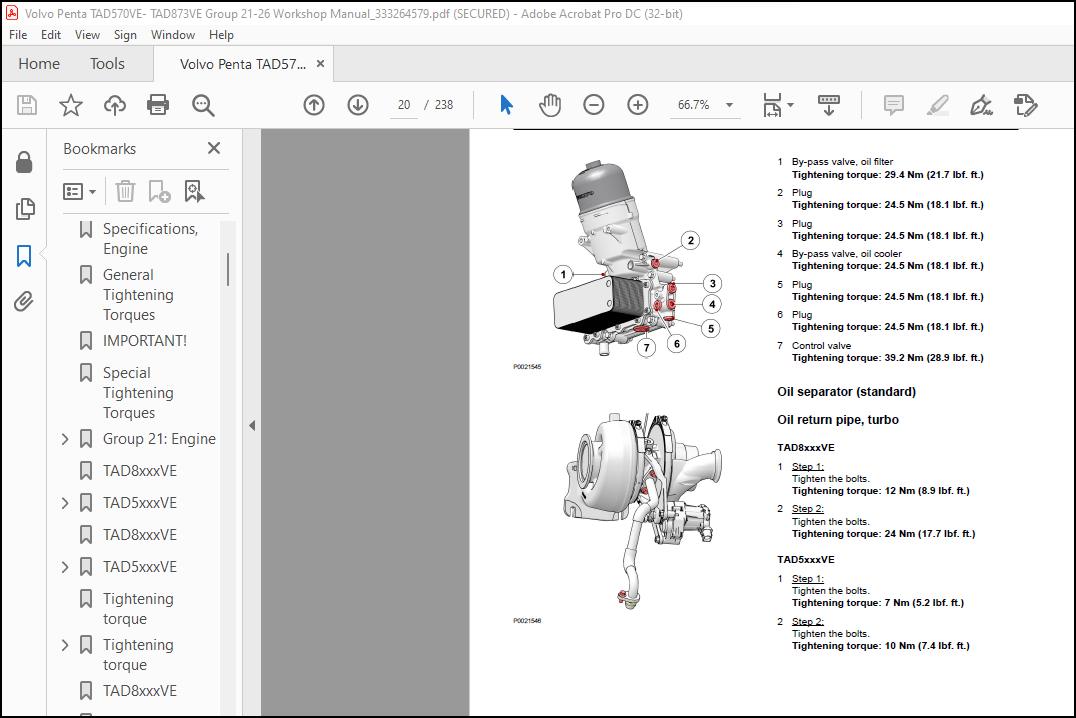The height and width of the screenshot is (718, 1076).
Task: Save the file using the floppy disk icon
Action: point(27,105)
